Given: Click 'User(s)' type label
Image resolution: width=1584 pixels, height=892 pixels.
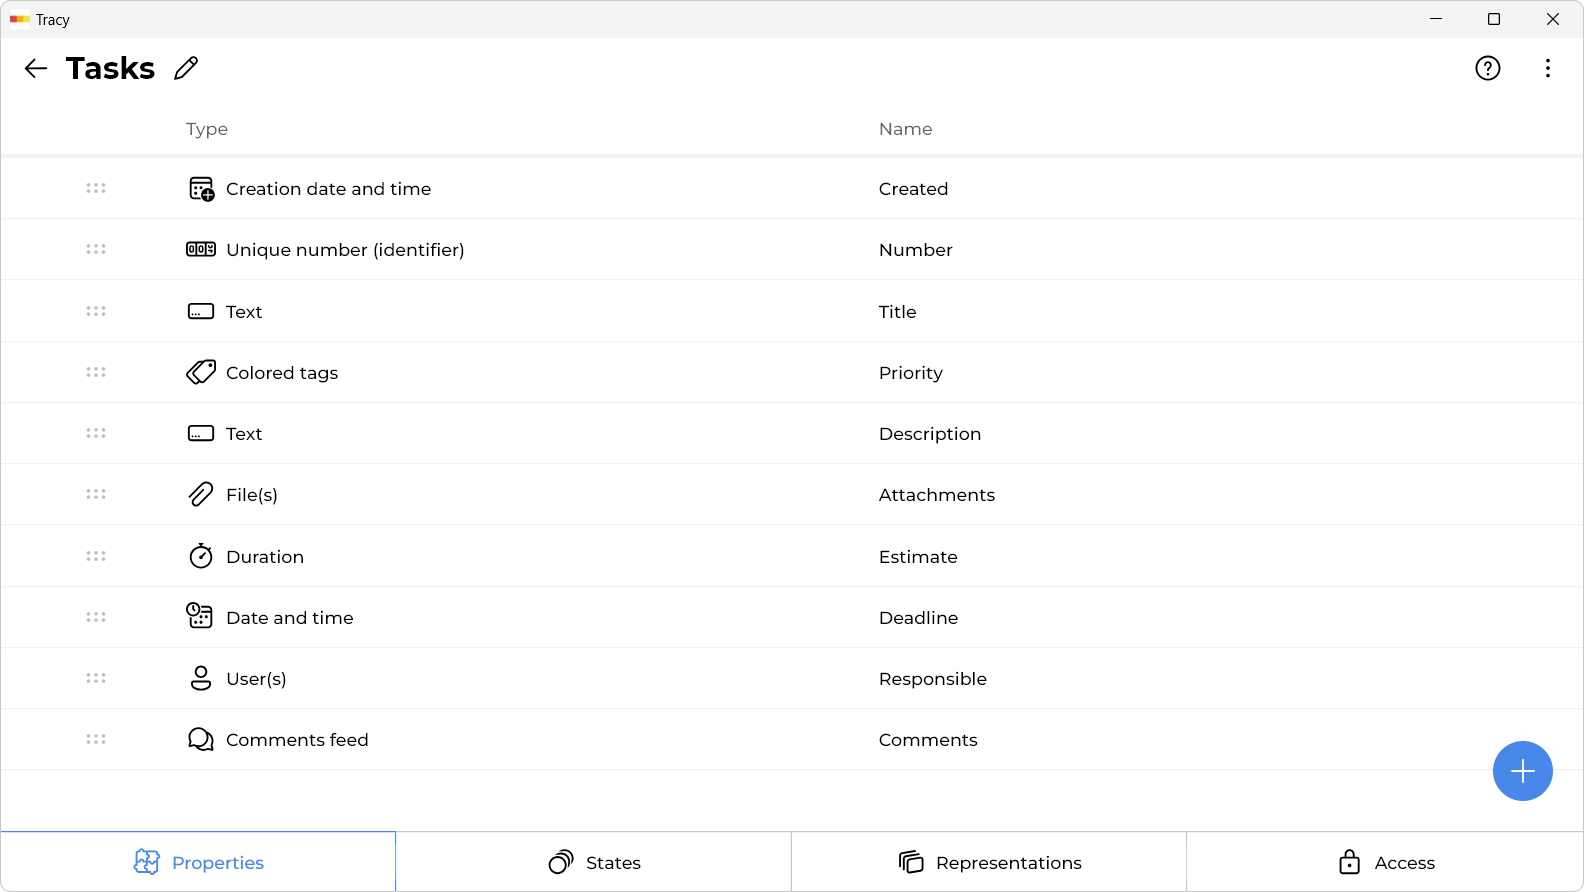Looking at the screenshot, I should (256, 679).
